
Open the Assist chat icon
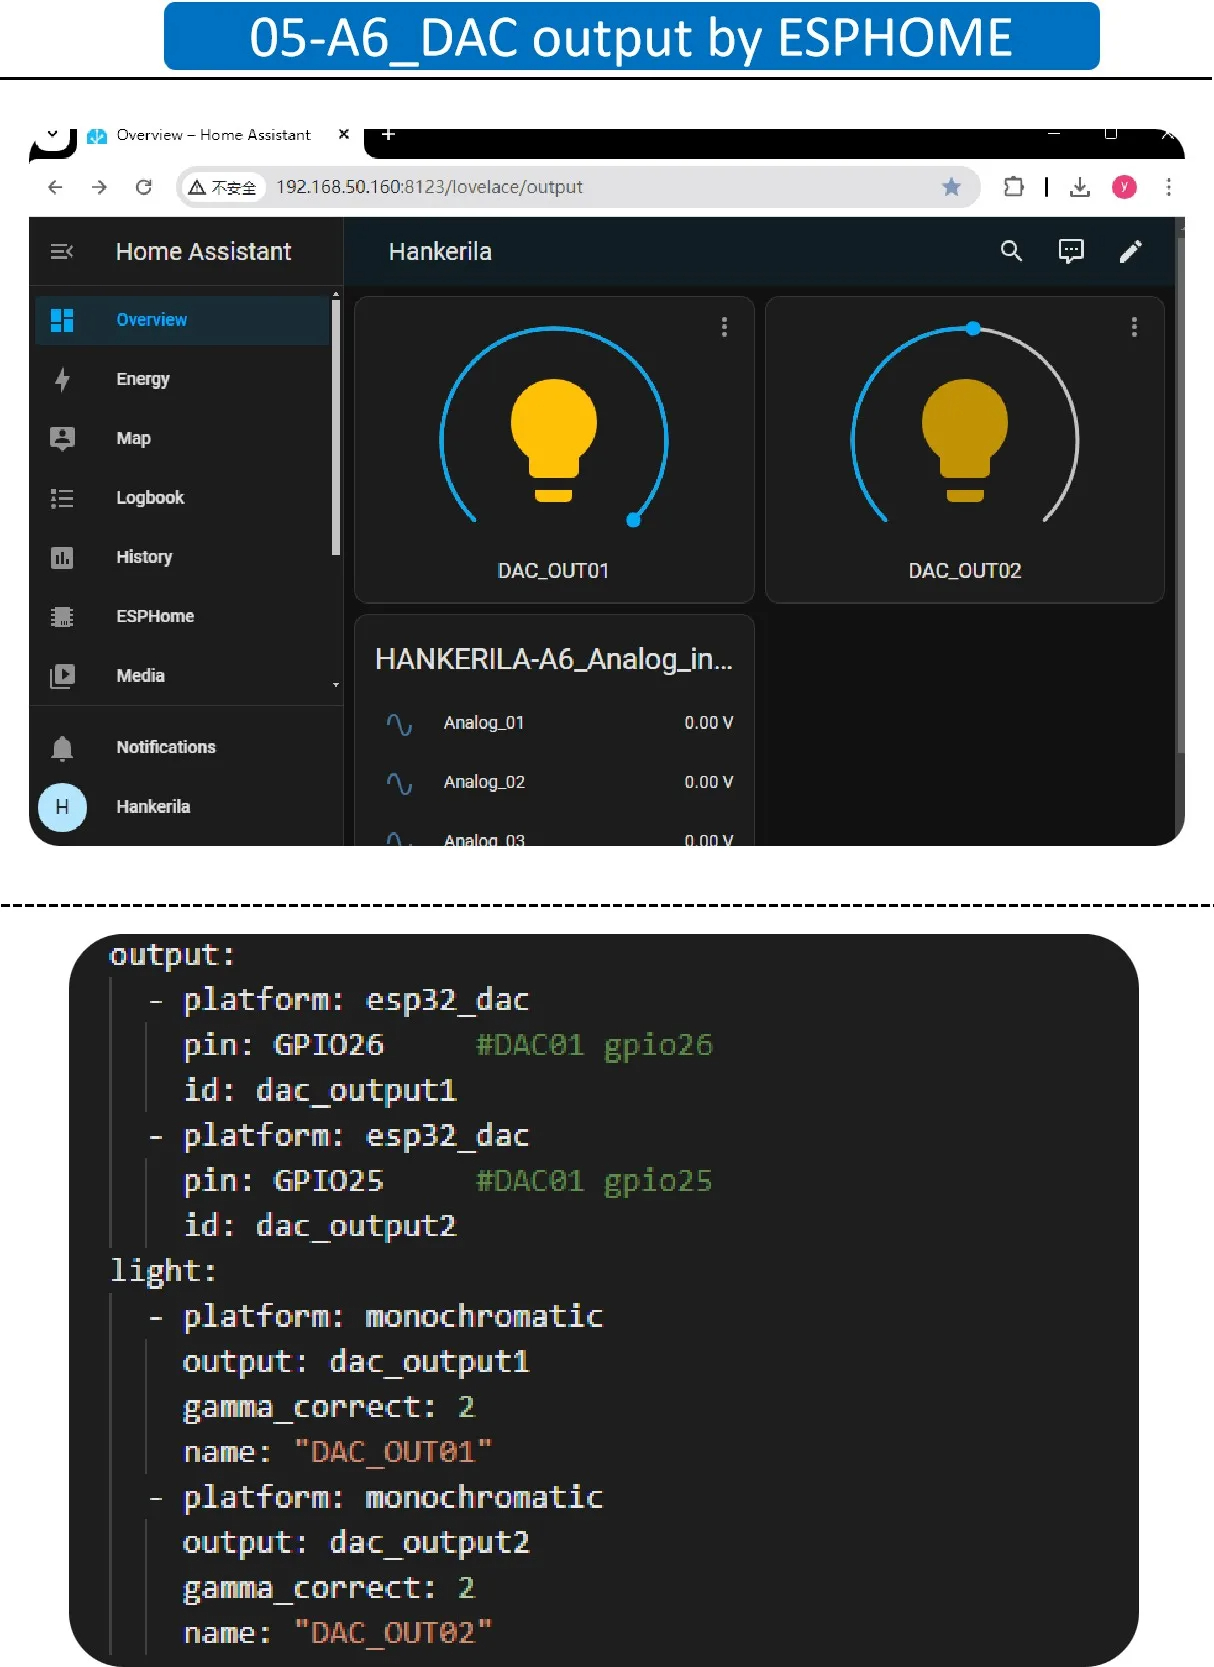(1071, 251)
